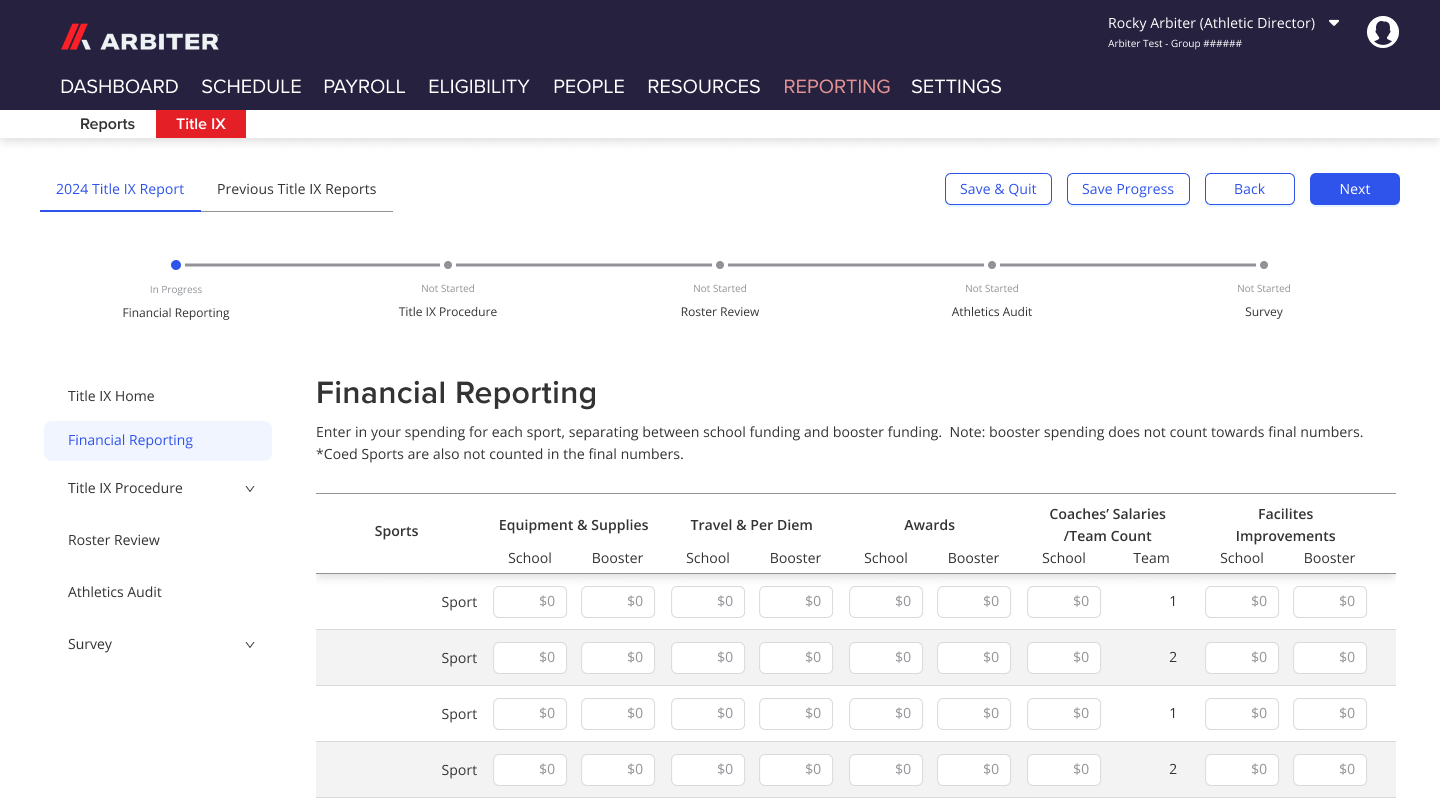Viewport: 1440px width, 810px height.
Task: Expand the Title IX Procedure sidebar section
Action: pos(250,489)
